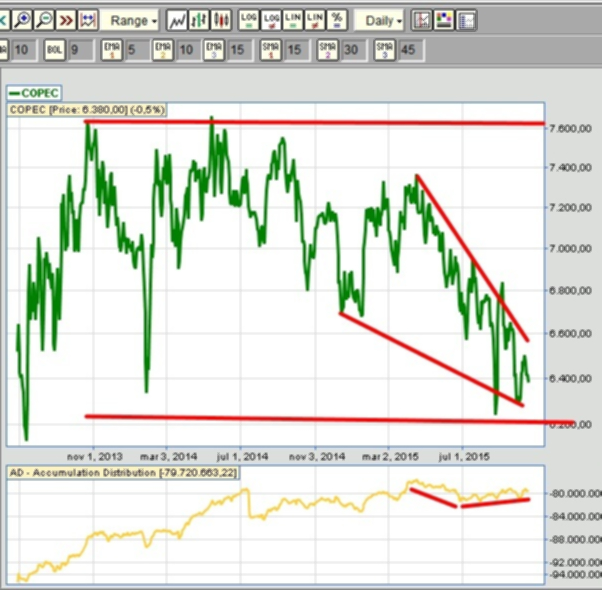Screen dimensions: 602x590
Task: Open the chart color palette icon
Action: click(444, 20)
